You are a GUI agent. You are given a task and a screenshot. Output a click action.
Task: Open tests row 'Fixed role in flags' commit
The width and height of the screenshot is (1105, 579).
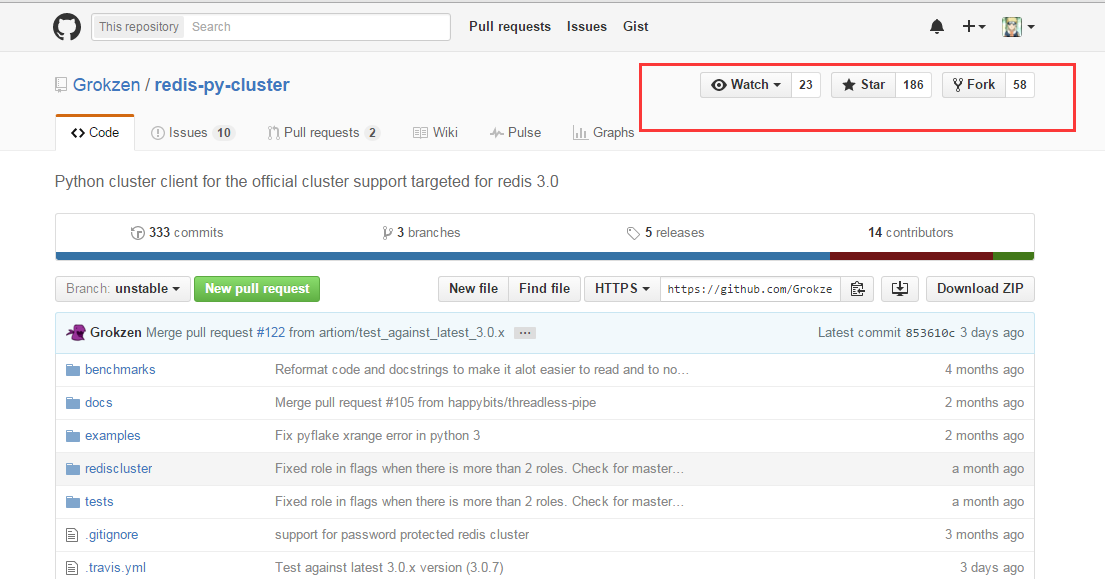[x=479, y=502]
